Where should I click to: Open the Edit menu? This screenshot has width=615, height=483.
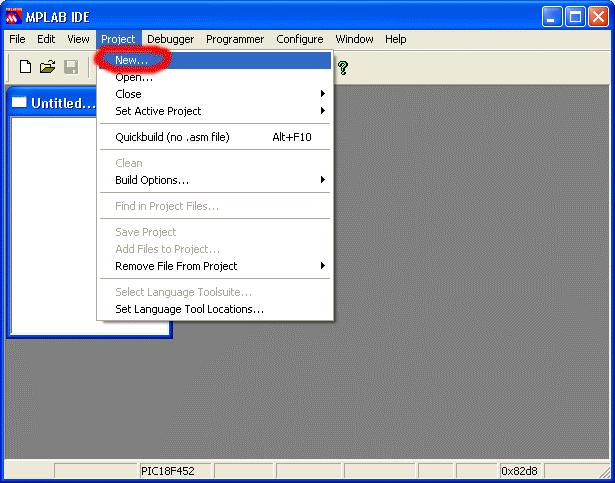point(46,39)
